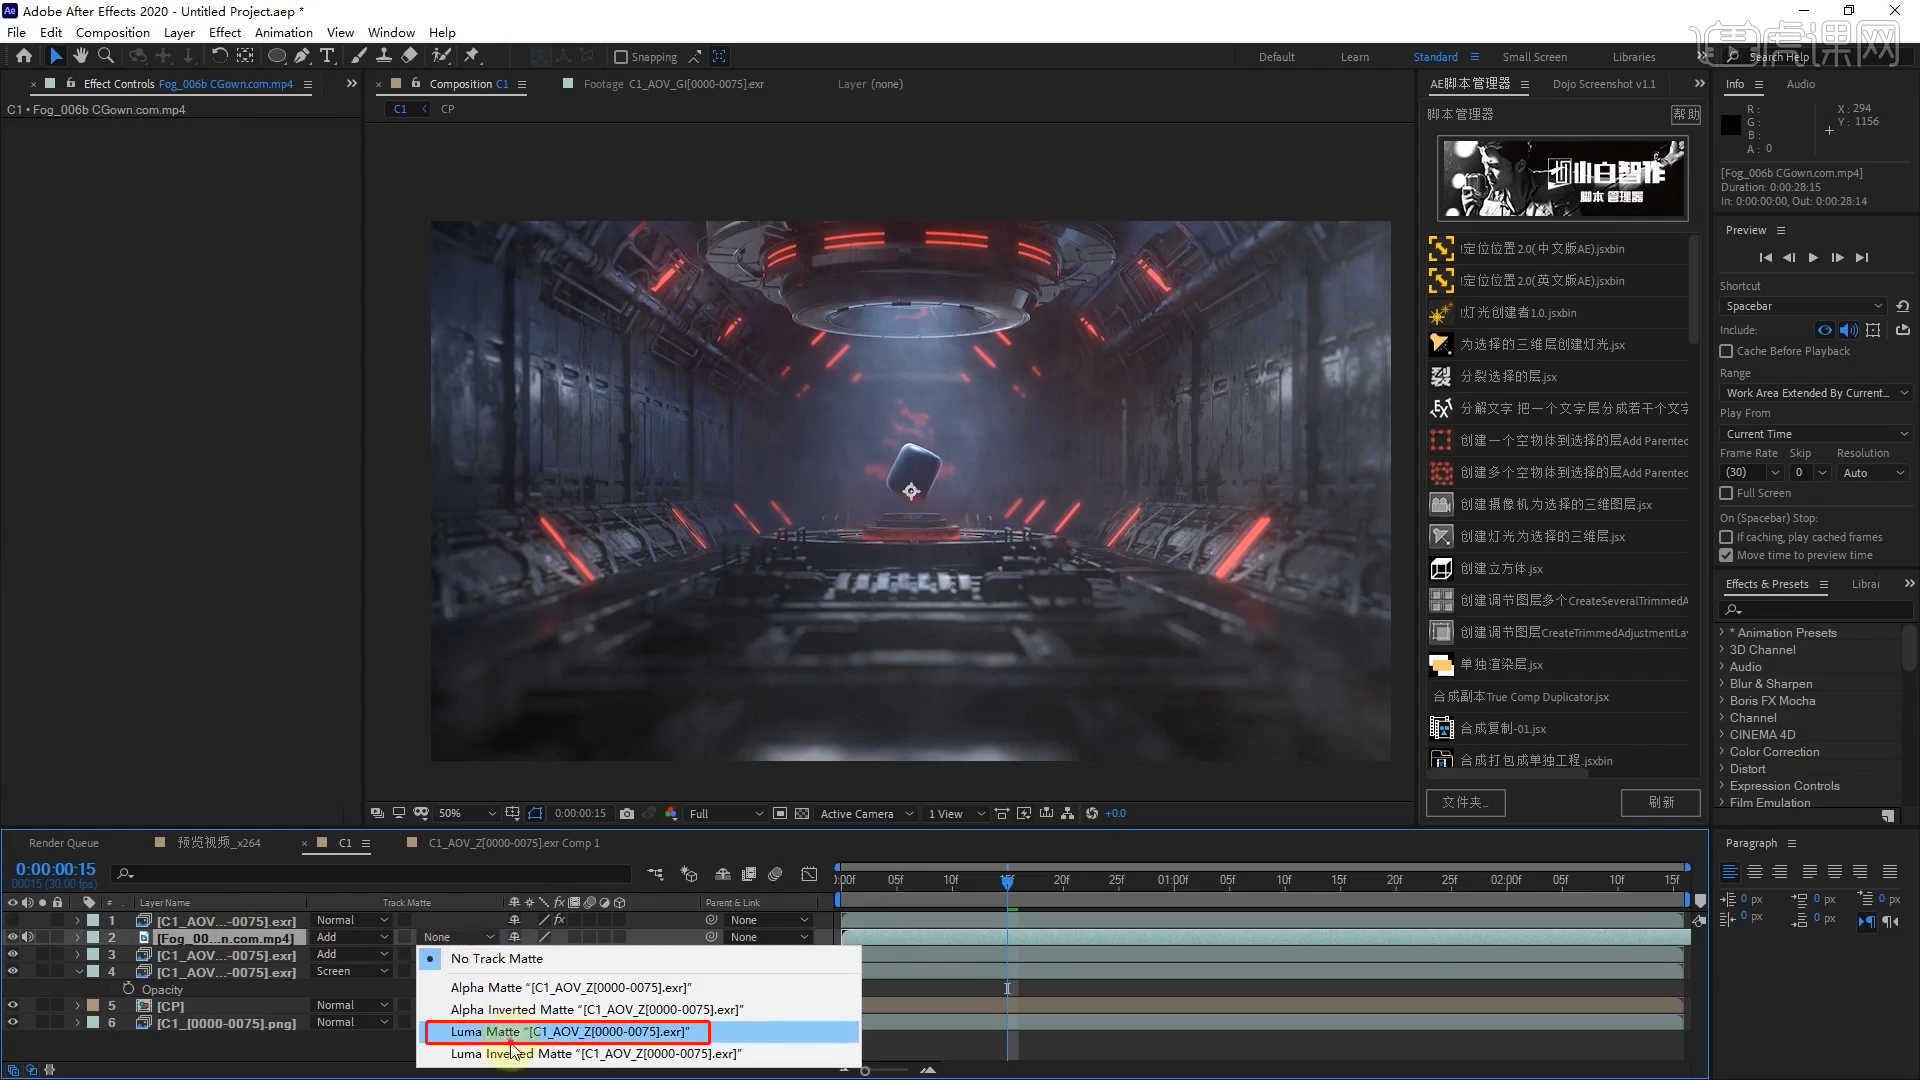This screenshot has width=1920, height=1080.
Task: Click timeline layer search field
Action: (370, 874)
